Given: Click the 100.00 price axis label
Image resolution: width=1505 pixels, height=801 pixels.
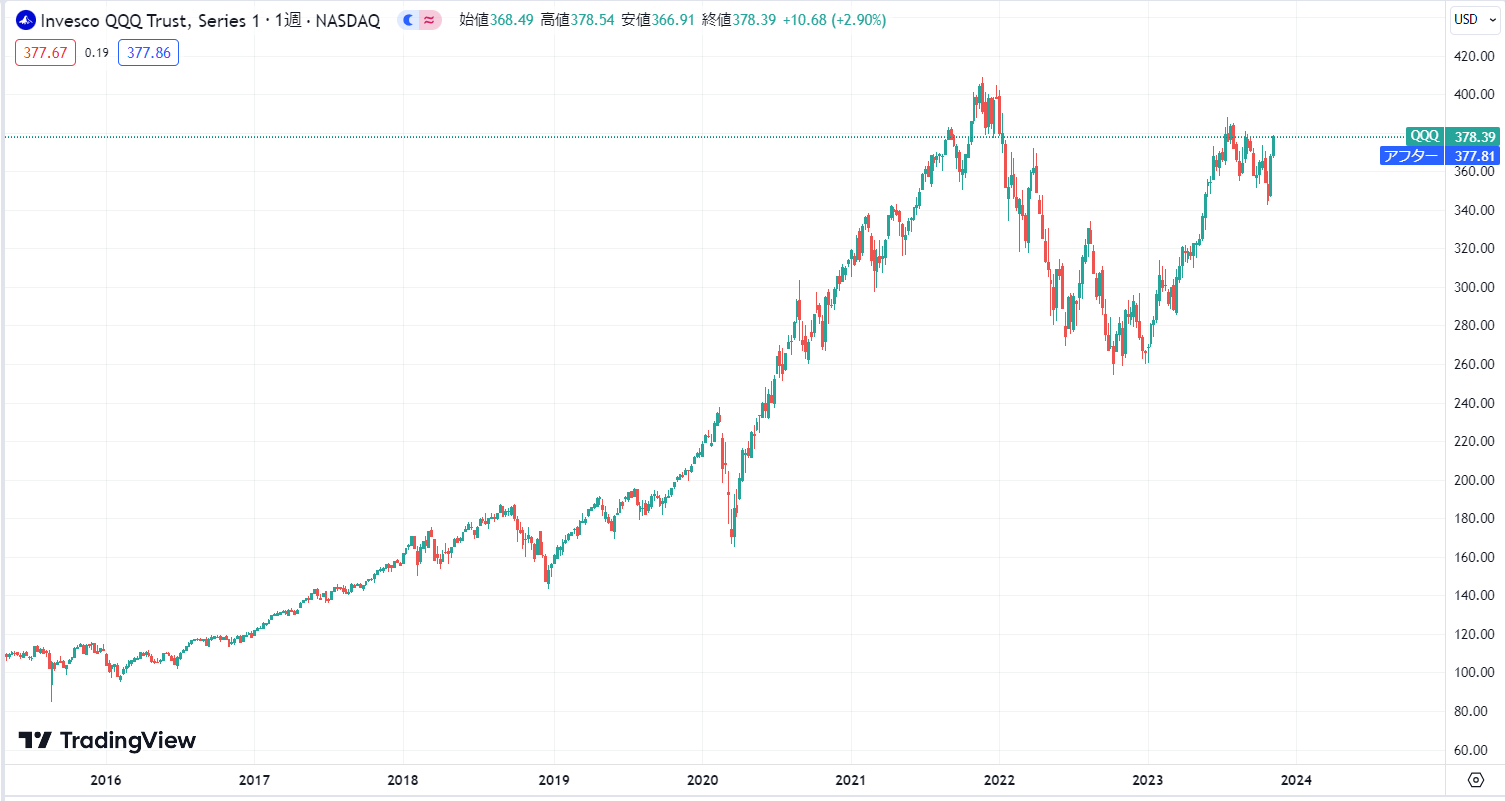Looking at the screenshot, I should 1475,672.
